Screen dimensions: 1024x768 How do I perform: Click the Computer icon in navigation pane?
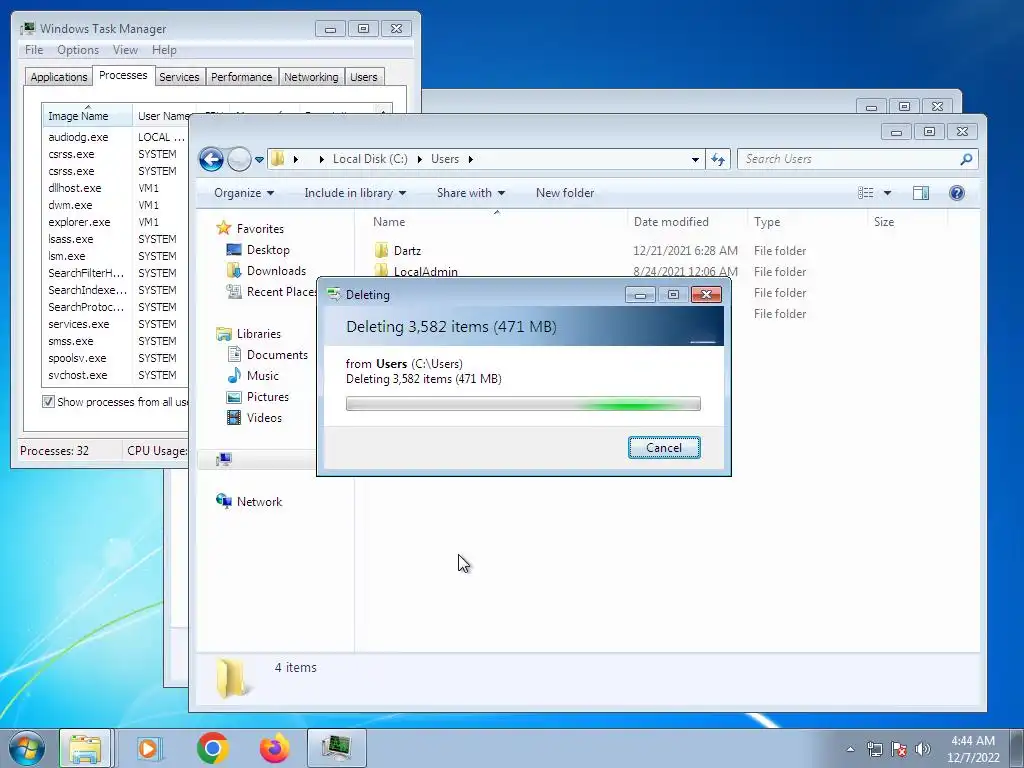pyautogui.click(x=223, y=460)
